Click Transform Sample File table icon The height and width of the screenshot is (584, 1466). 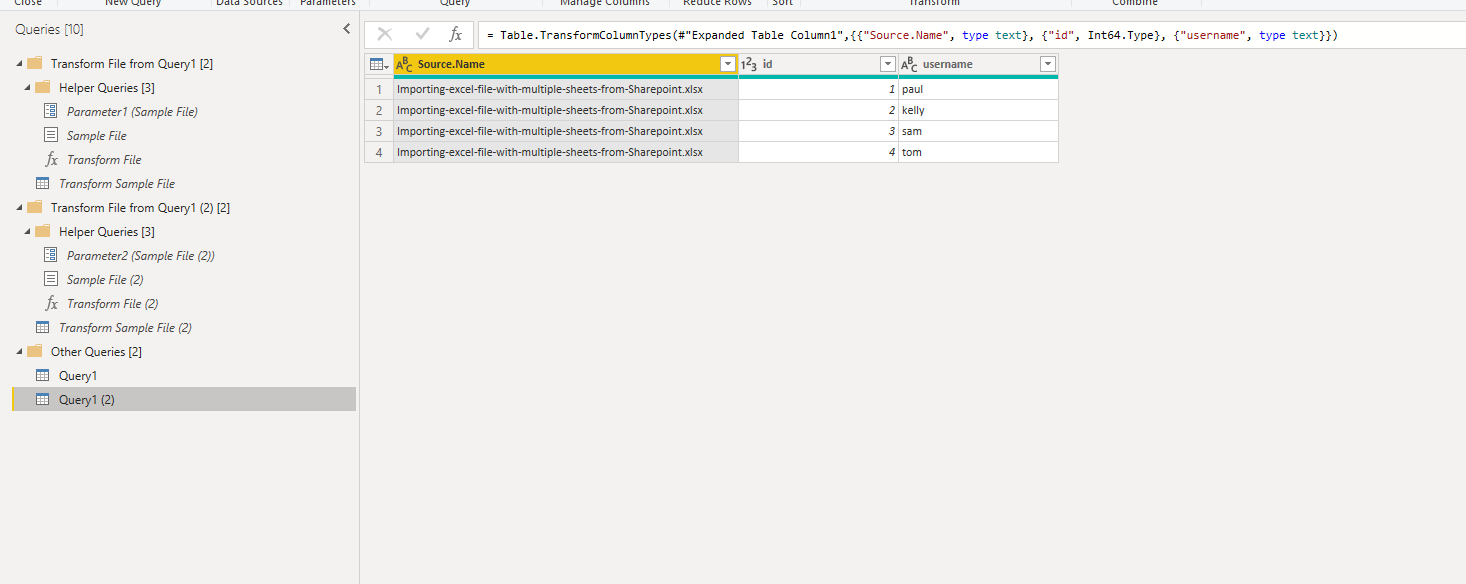click(x=43, y=183)
